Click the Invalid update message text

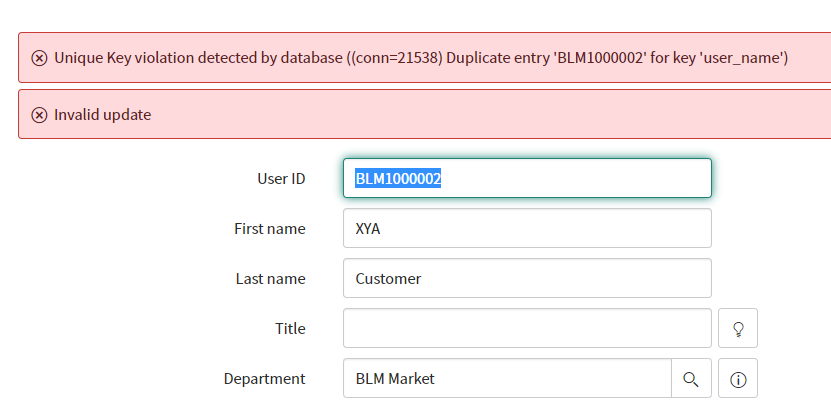pyautogui.click(x=102, y=114)
